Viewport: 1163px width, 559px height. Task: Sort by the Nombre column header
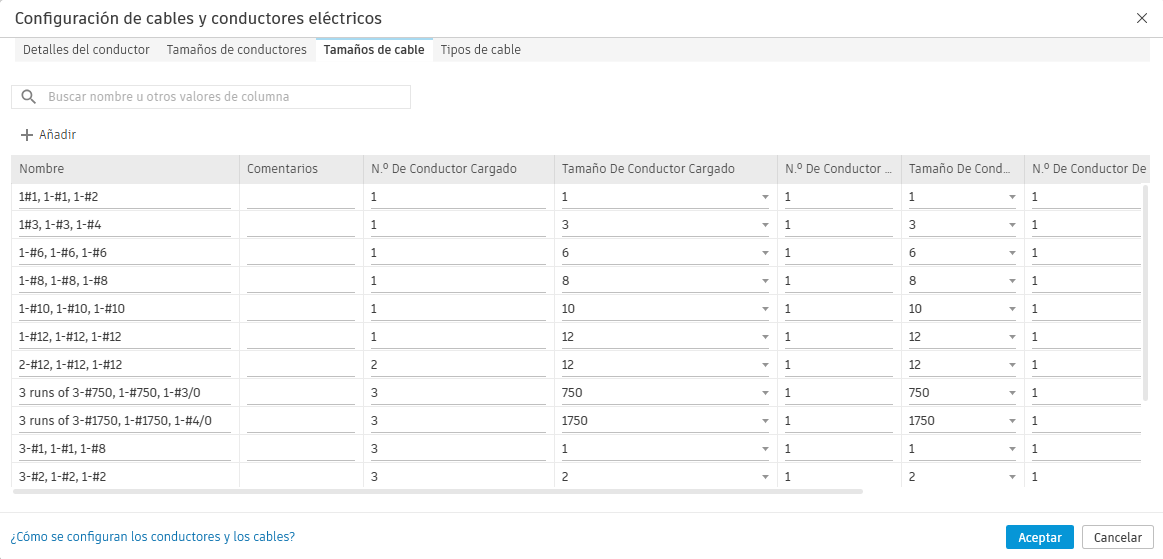tap(124, 169)
